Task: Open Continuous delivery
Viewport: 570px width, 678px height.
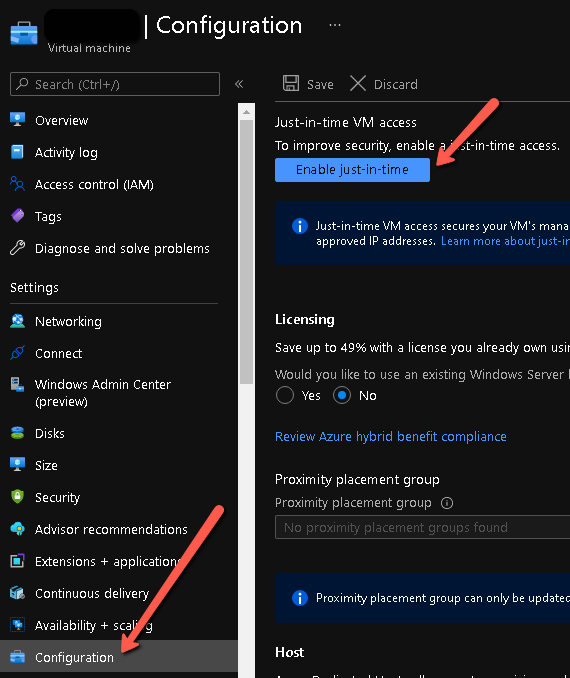Action: (92, 593)
